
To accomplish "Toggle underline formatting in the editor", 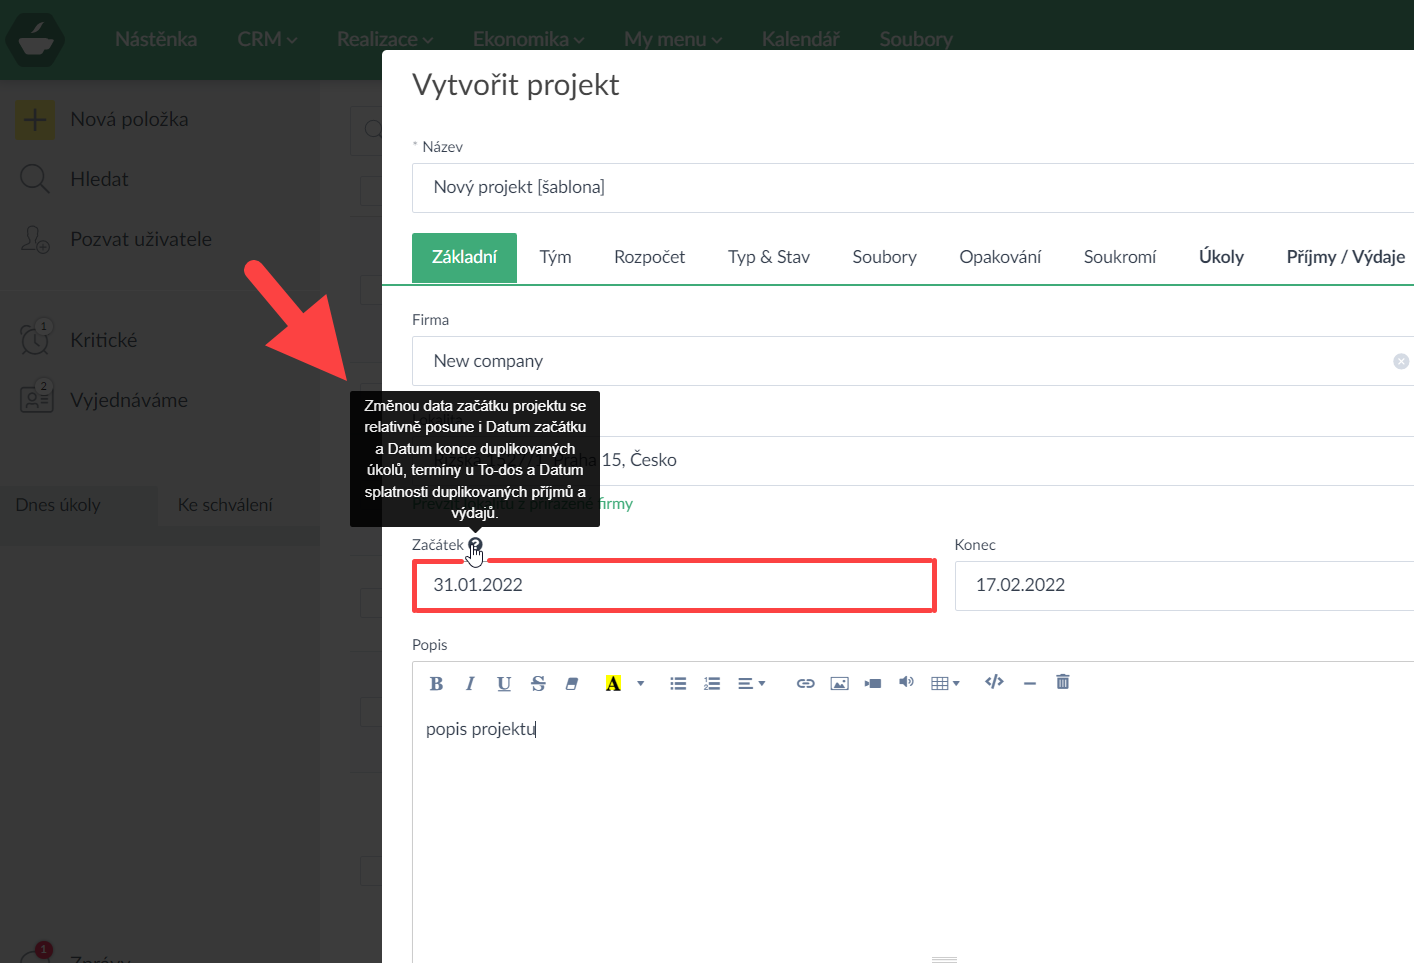I will tap(504, 684).
